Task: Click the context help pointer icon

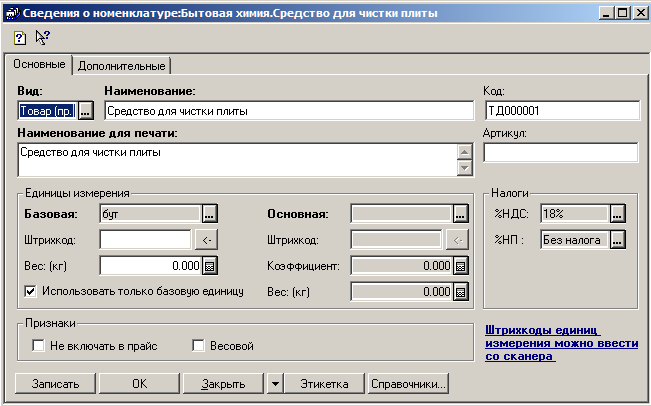Action: [x=42, y=36]
